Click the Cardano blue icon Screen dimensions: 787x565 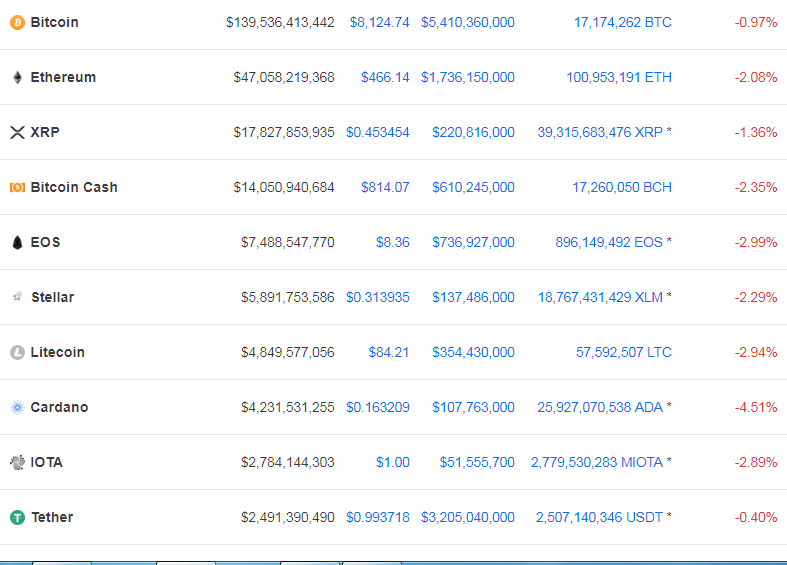click(17, 407)
